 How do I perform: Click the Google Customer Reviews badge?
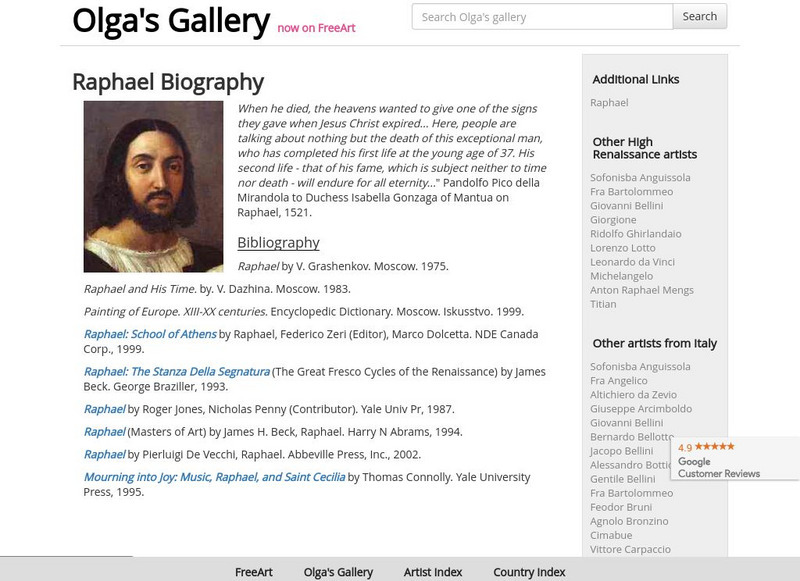point(735,459)
